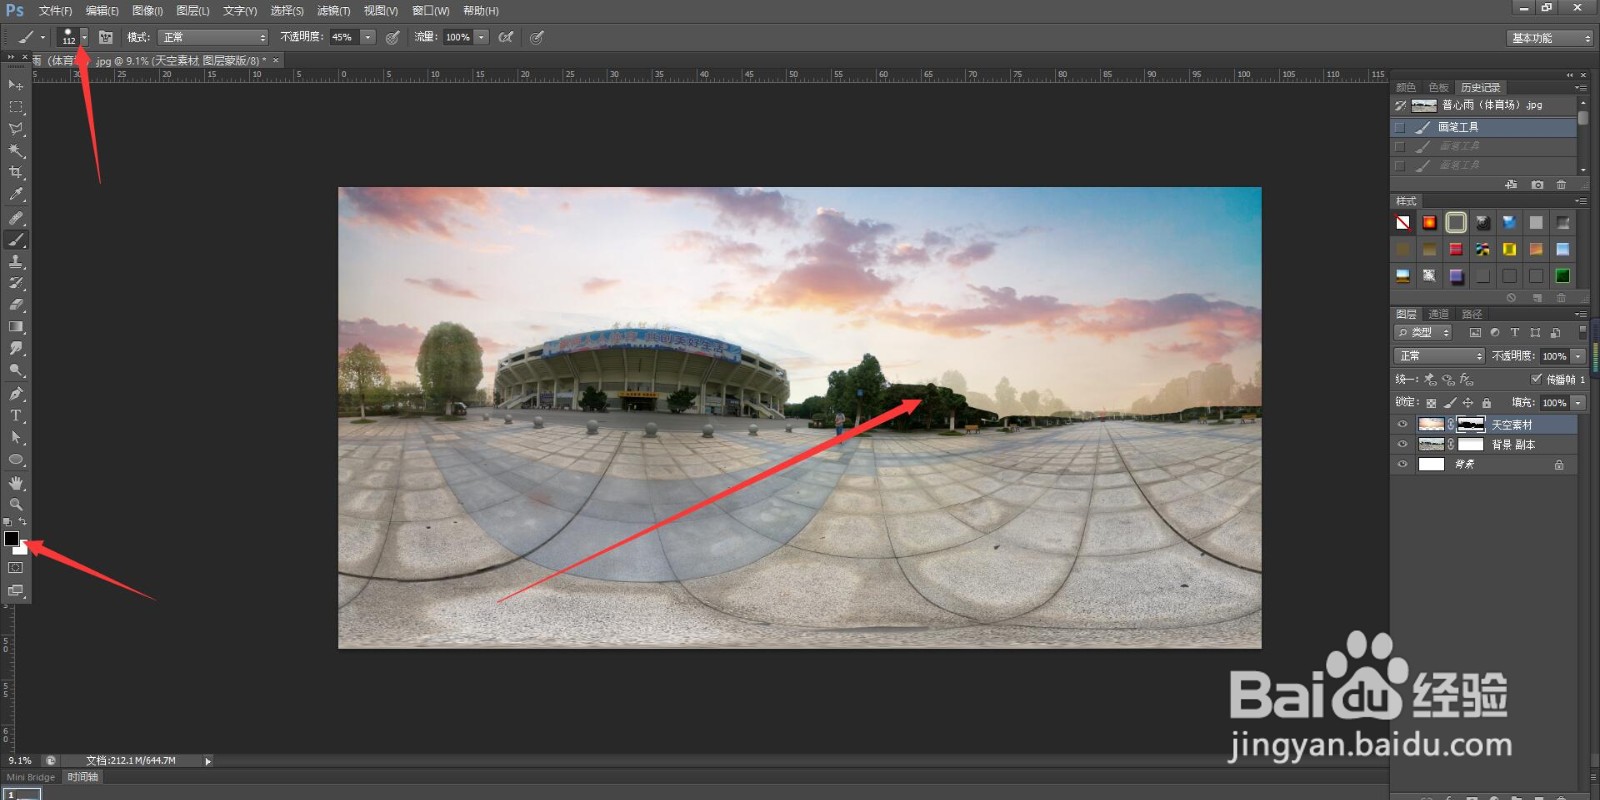Select the Path Selection tool
This screenshot has width=1600, height=800.
[15, 438]
